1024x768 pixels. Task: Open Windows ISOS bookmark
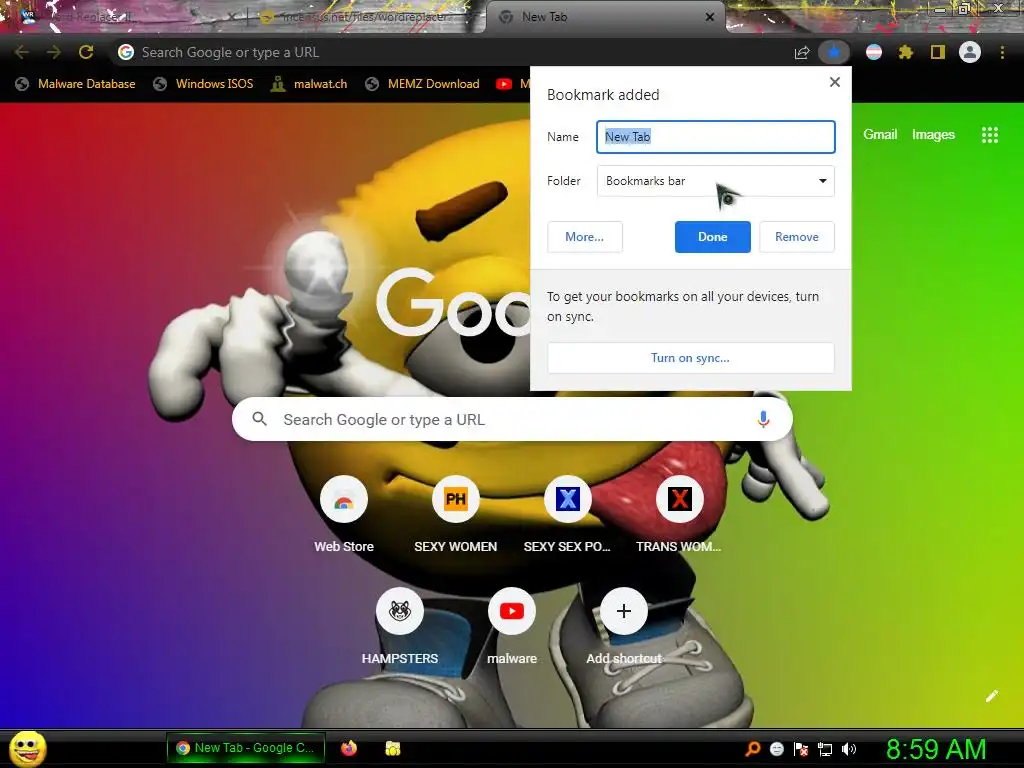[203, 84]
